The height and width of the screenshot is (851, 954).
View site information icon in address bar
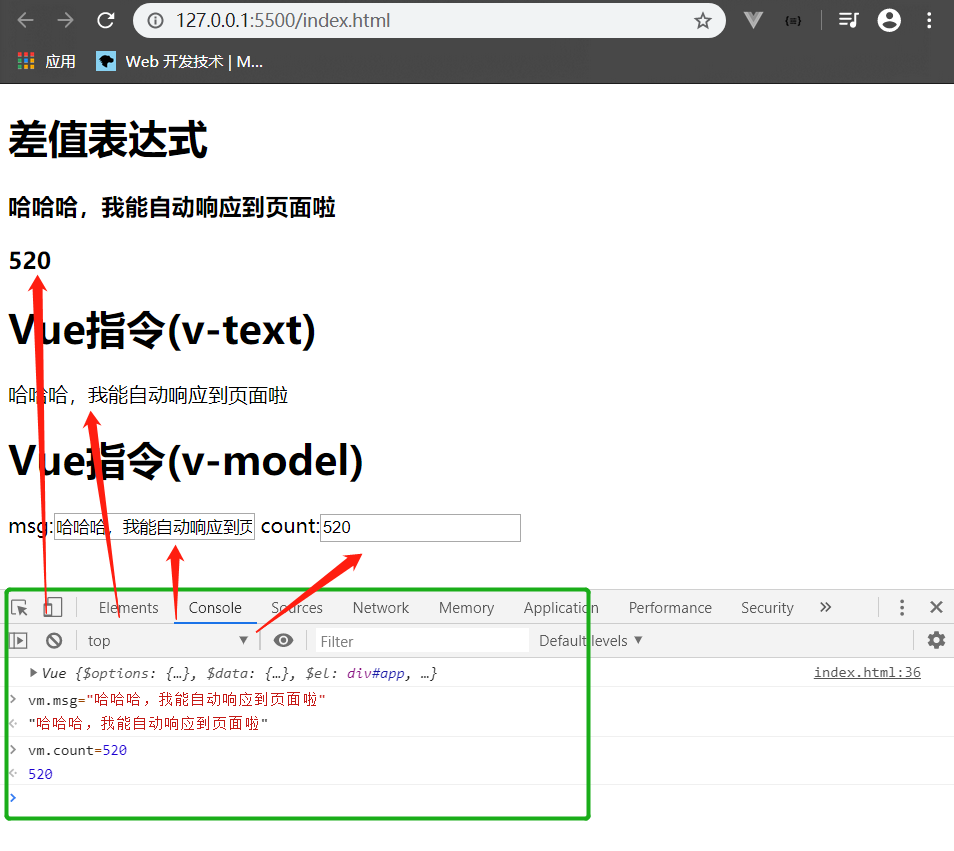tap(156, 21)
